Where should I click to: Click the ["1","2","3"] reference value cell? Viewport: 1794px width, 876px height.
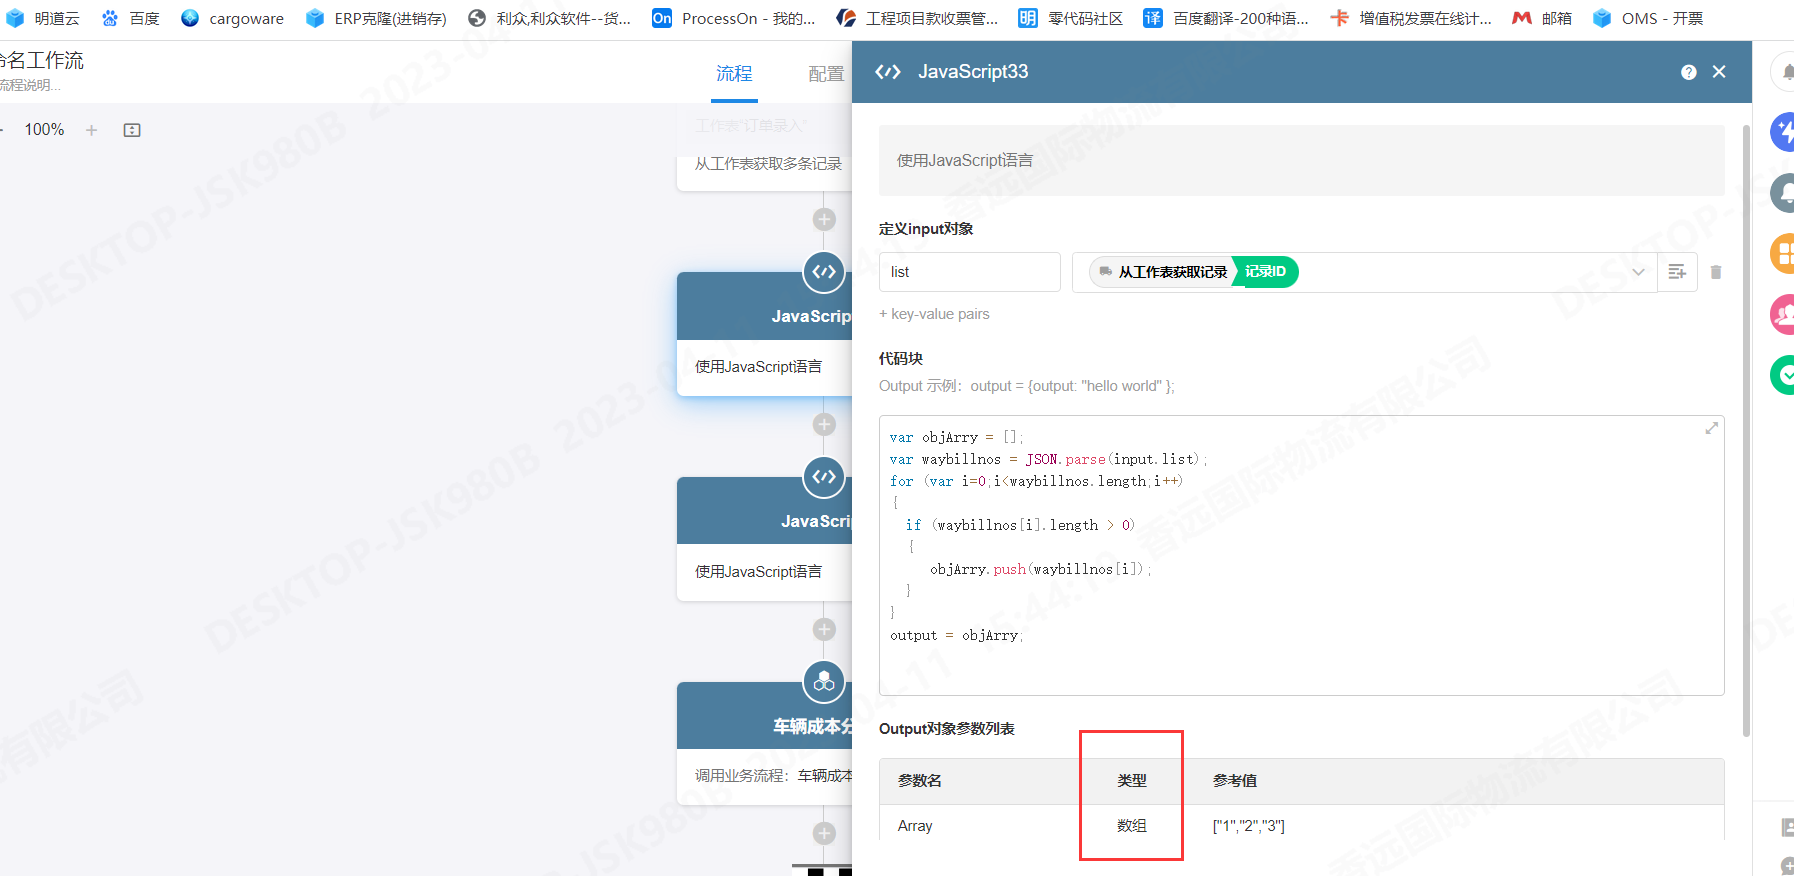(x=1249, y=826)
